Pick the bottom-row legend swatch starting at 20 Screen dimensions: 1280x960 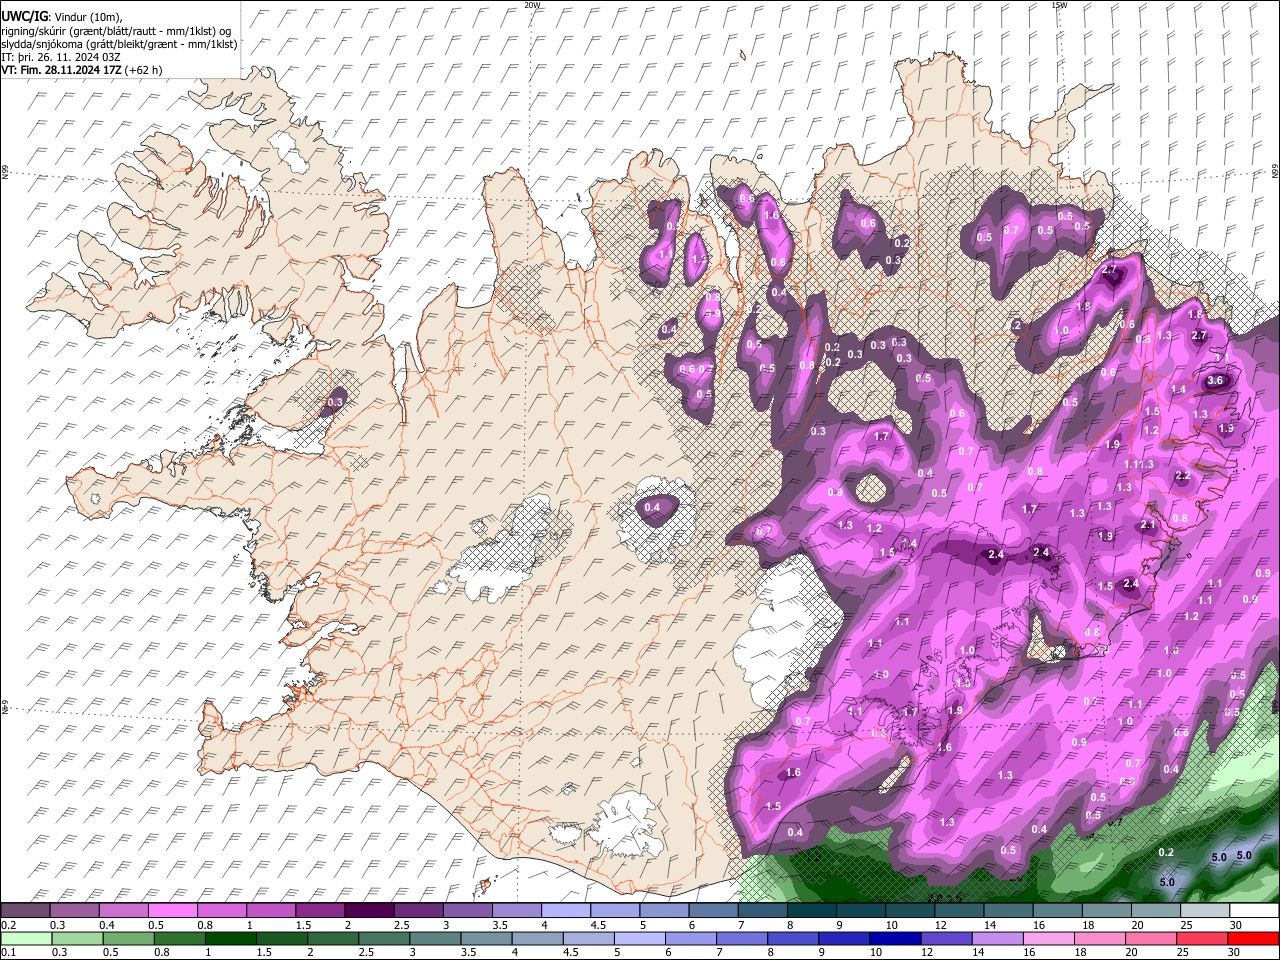coord(1151,938)
